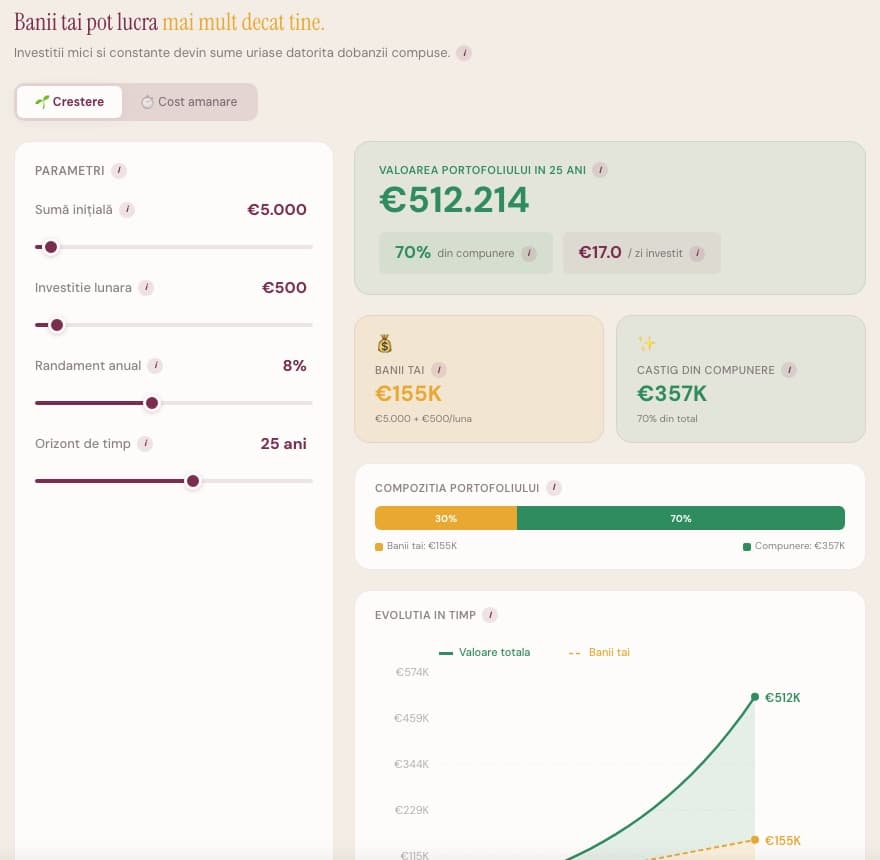Click the €500 monthly investment value
Screen dimensions: 880x860
coord(284,287)
